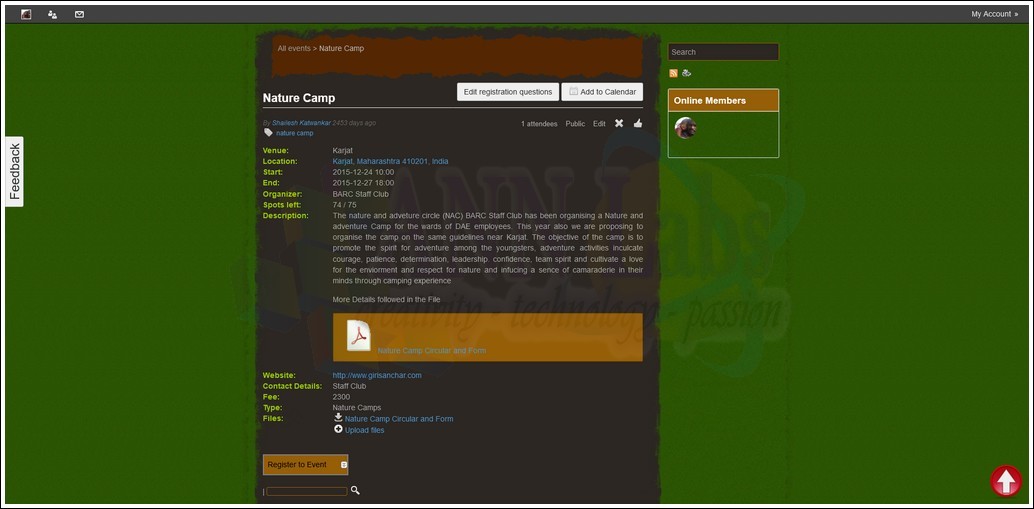Open the friends icon in top bar
The height and width of the screenshot is (509, 1034).
click(52, 14)
